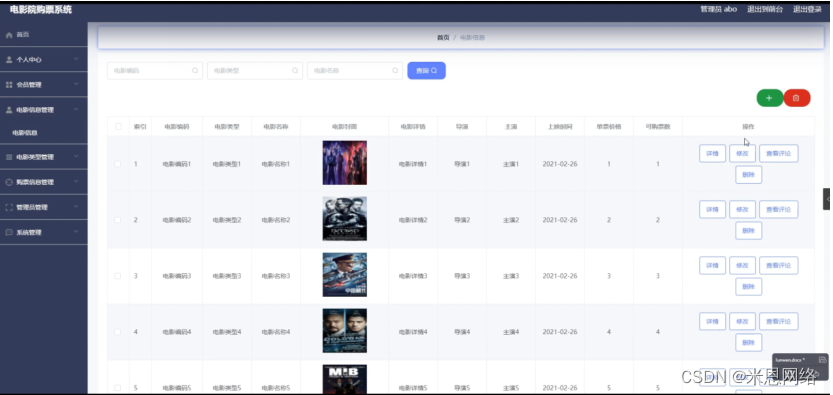Click 修改 for row 电影编码2
Image resolution: width=833 pixels, height=395 pixels.
coord(742,210)
